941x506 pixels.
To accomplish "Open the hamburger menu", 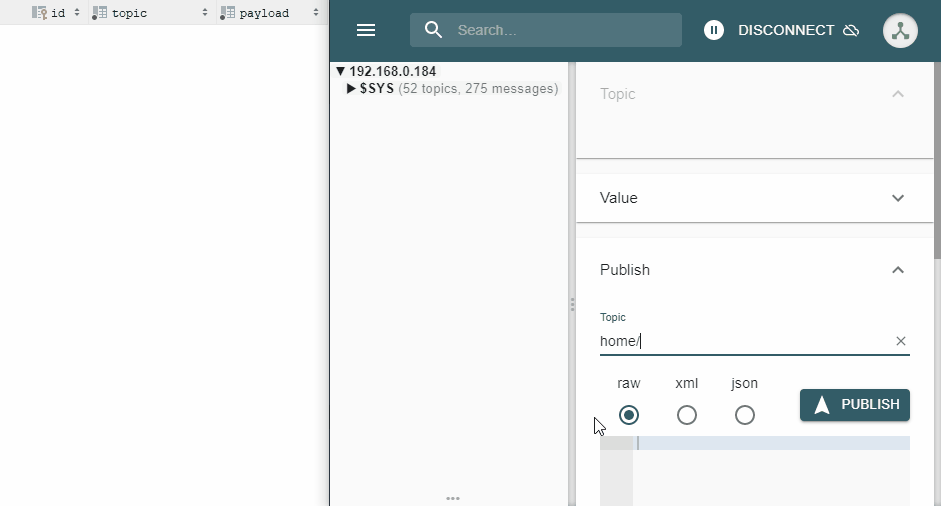I will point(366,30).
